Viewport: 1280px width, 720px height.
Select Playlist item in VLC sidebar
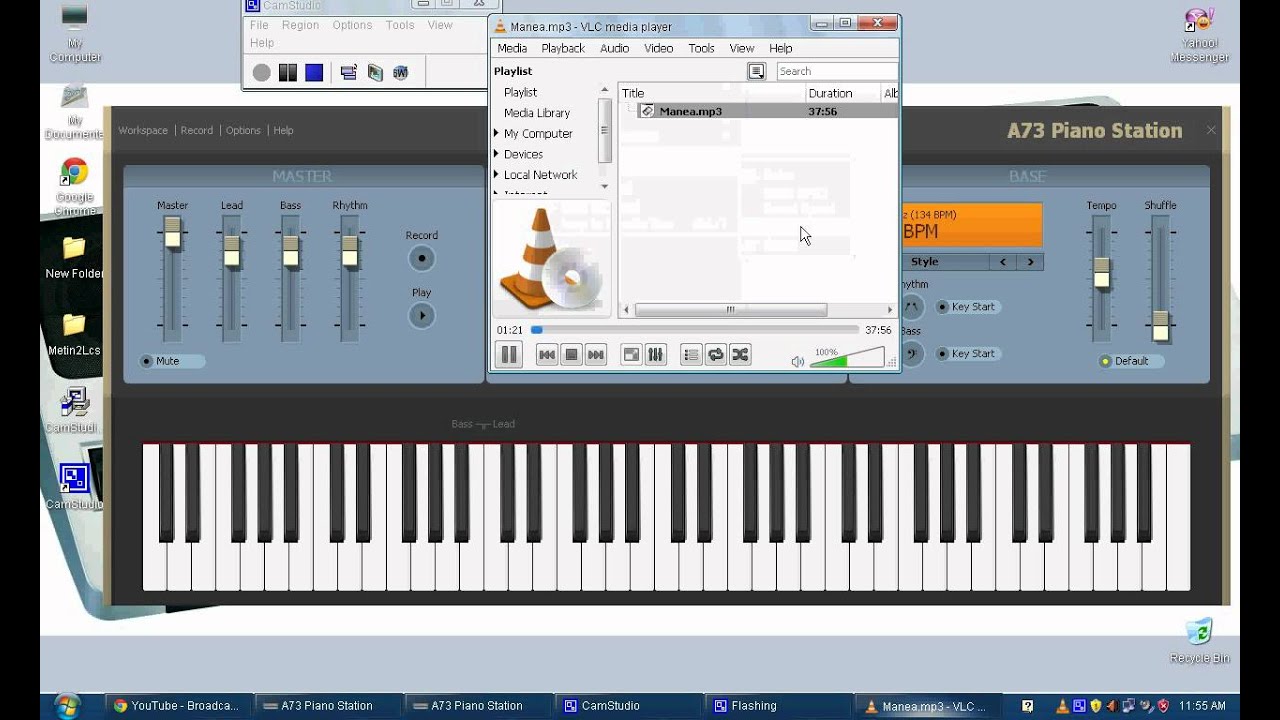tap(520, 92)
